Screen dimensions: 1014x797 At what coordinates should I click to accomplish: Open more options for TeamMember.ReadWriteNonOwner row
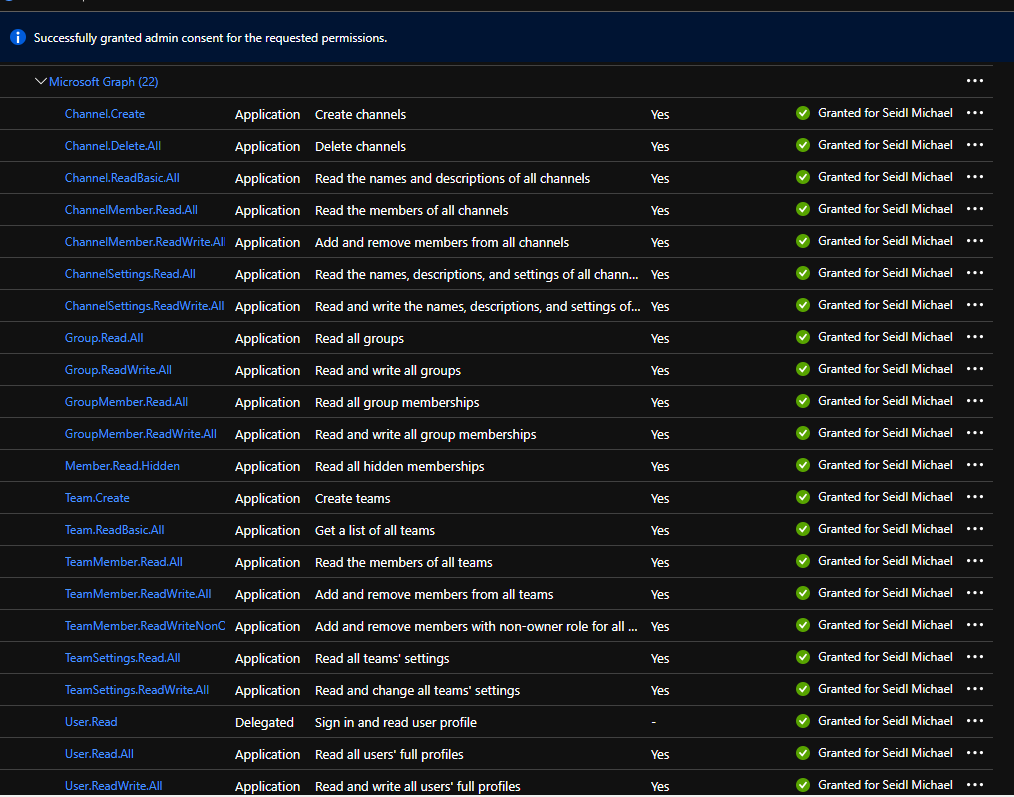(x=975, y=625)
